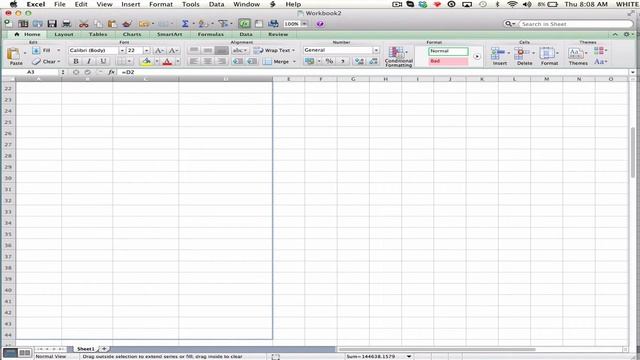
Task: Click the Filter funnel icon
Action: click(223, 24)
